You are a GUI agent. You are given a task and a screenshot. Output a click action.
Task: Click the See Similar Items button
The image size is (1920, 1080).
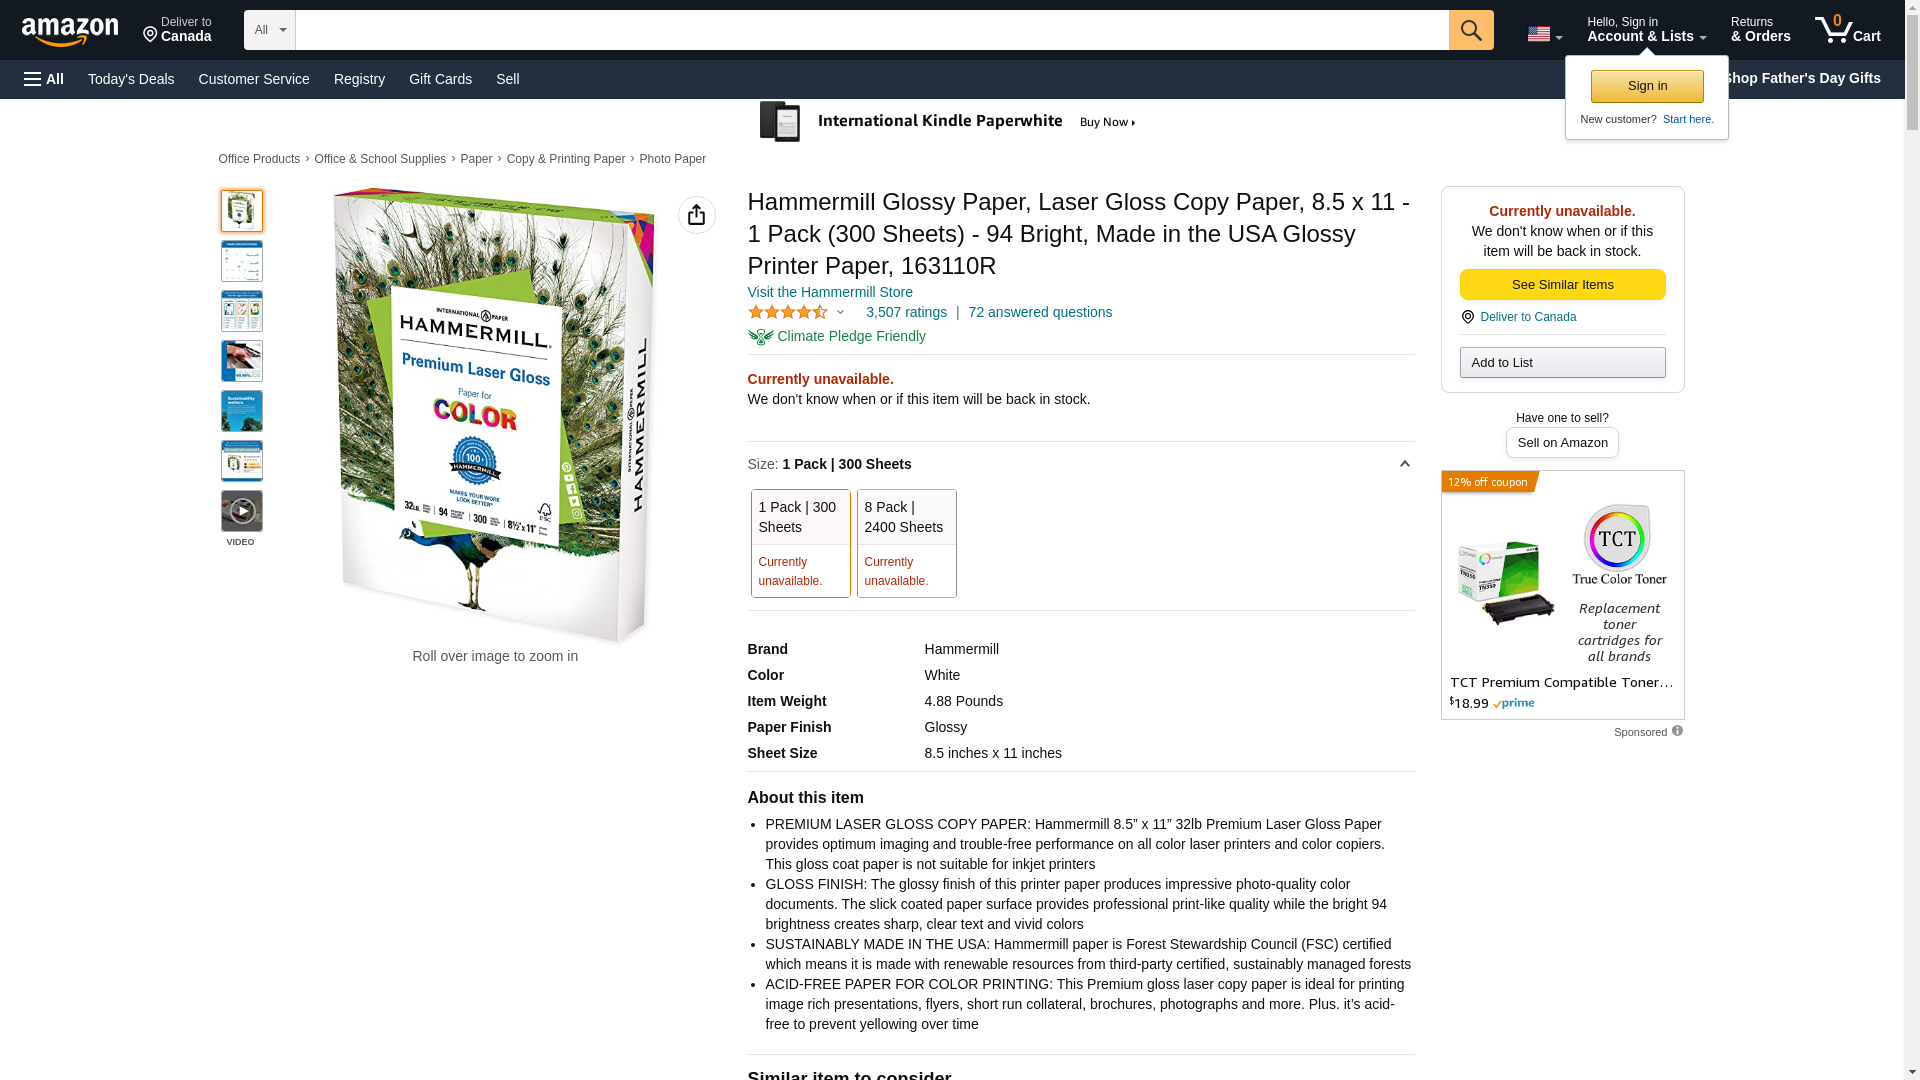point(1562,285)
